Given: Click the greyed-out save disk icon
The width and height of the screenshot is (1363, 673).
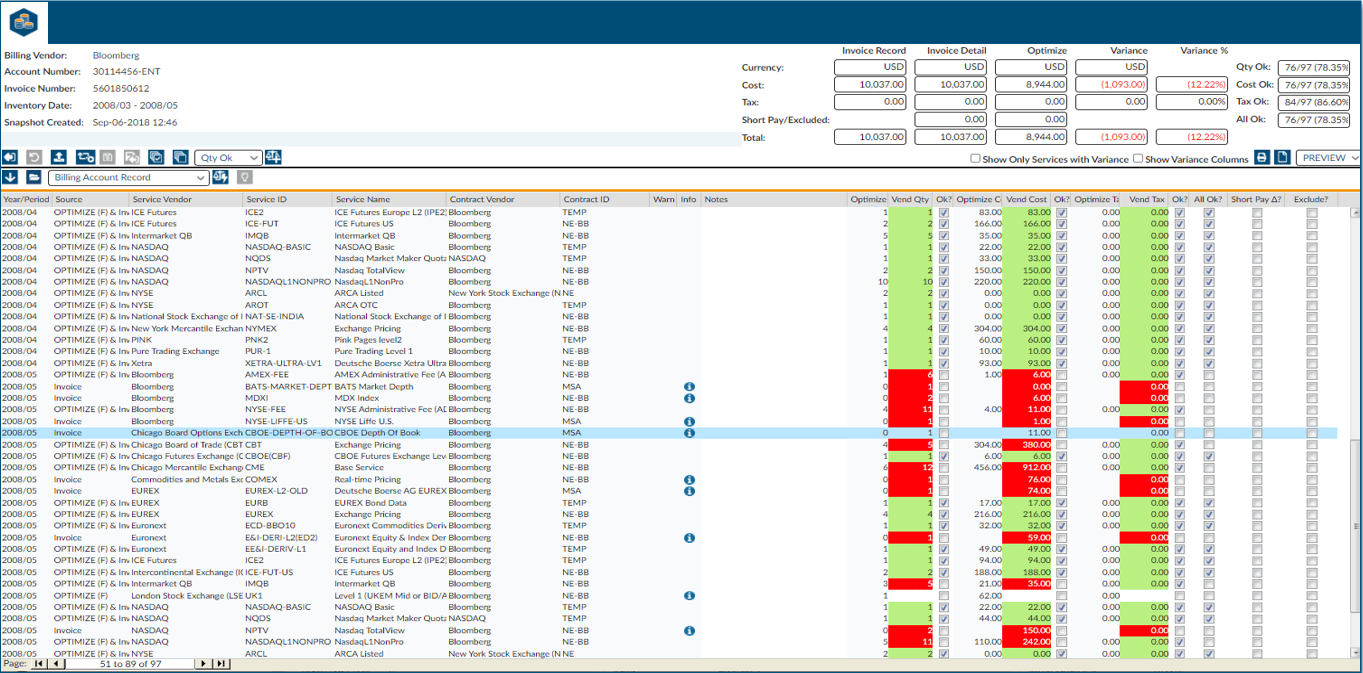Looking at the screenshot, I should point(108,157).
